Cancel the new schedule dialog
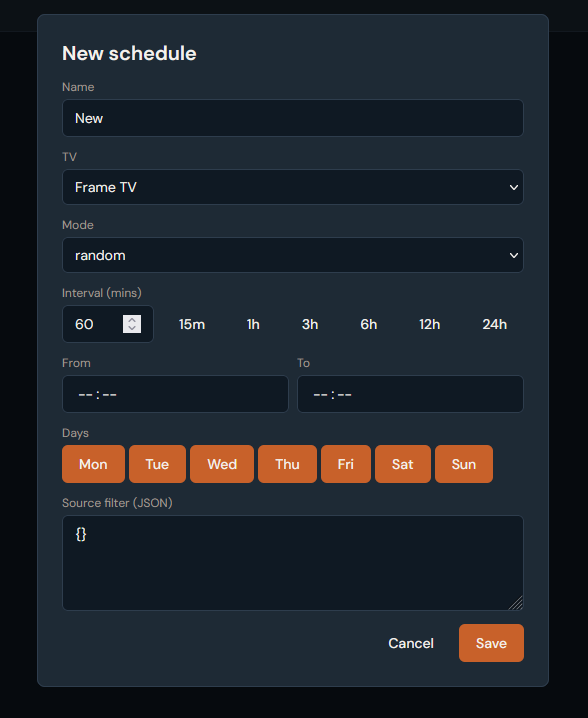Image resolution: width=588 pixels, height=718 pixels. [411, 643]
